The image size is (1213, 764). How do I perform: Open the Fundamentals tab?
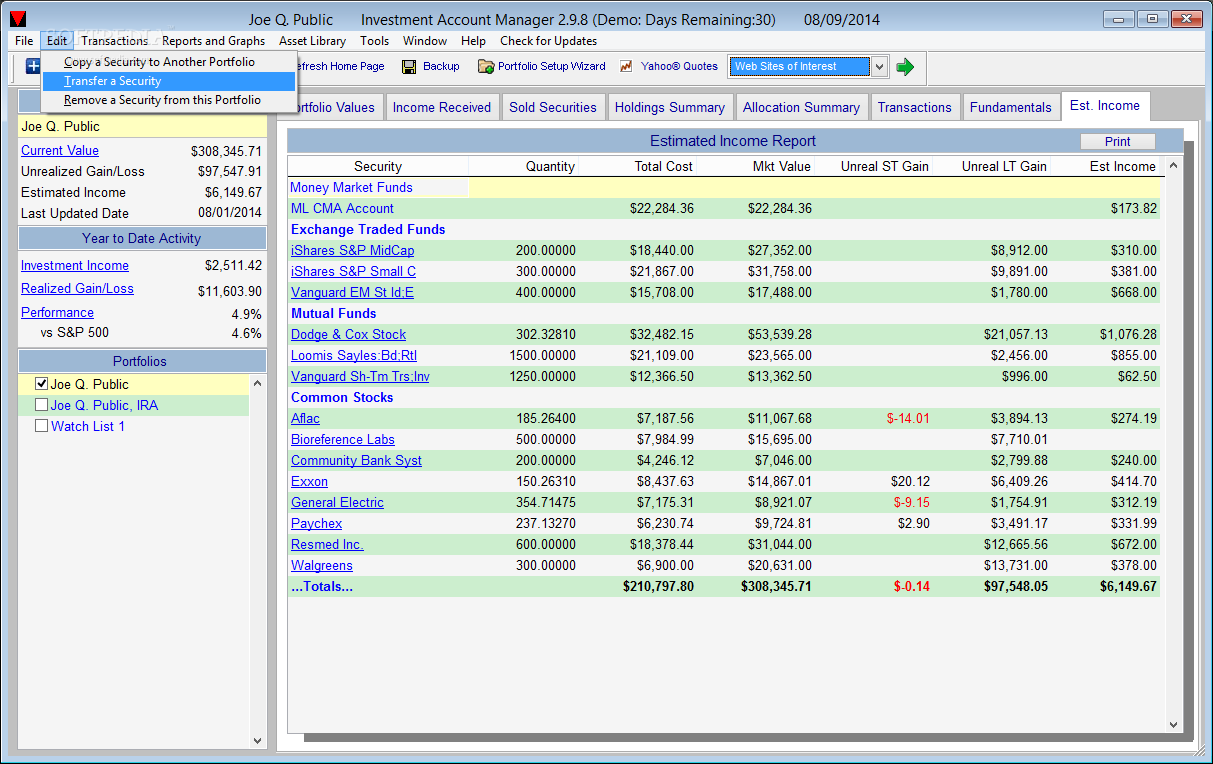[1011, 107]
